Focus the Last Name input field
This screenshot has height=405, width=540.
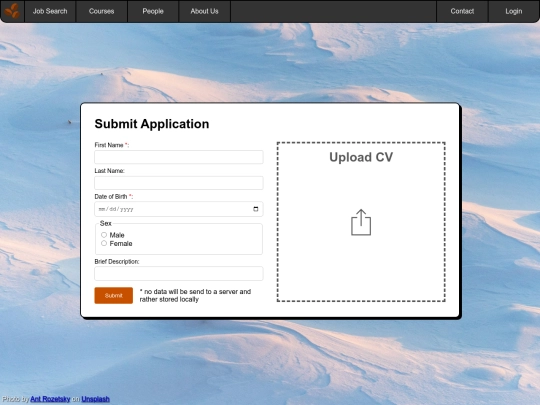click(179, 183)
